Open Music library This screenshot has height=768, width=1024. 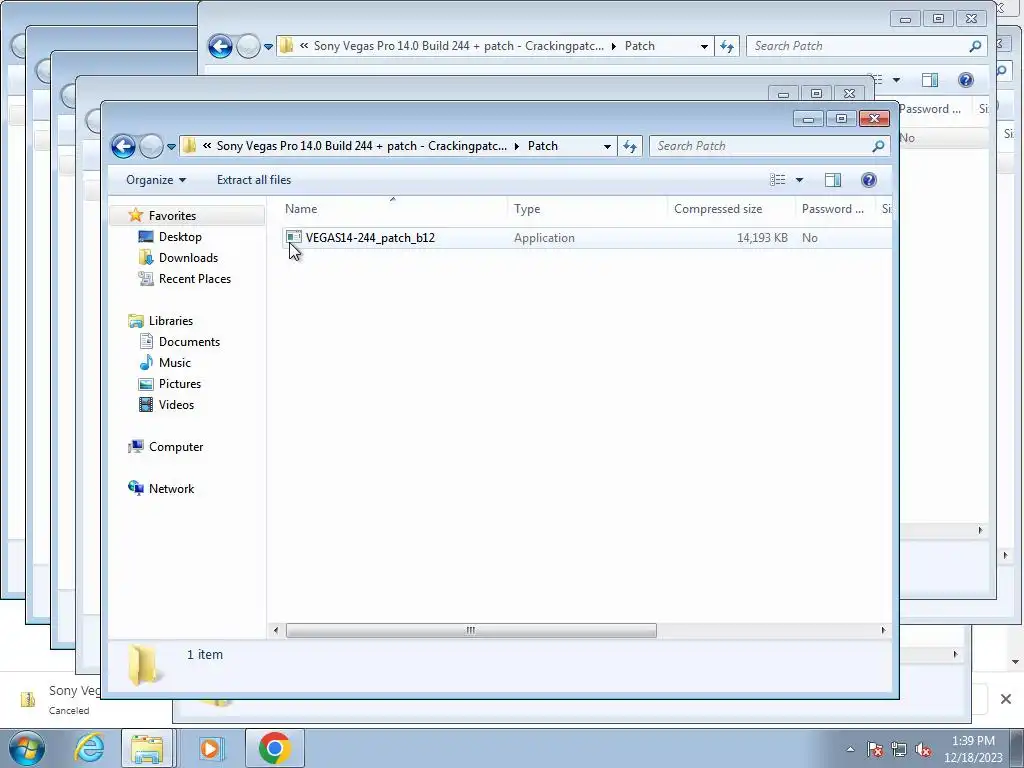click(x=175, y=362)
